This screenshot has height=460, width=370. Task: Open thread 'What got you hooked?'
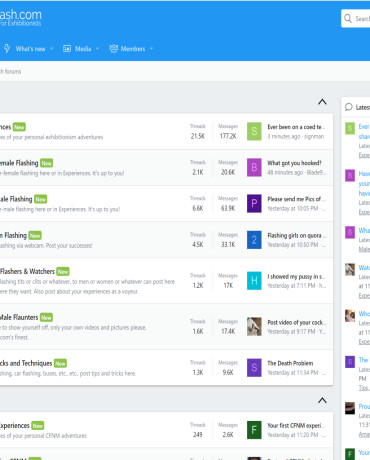pyautogui.click(x=294, y=163)
